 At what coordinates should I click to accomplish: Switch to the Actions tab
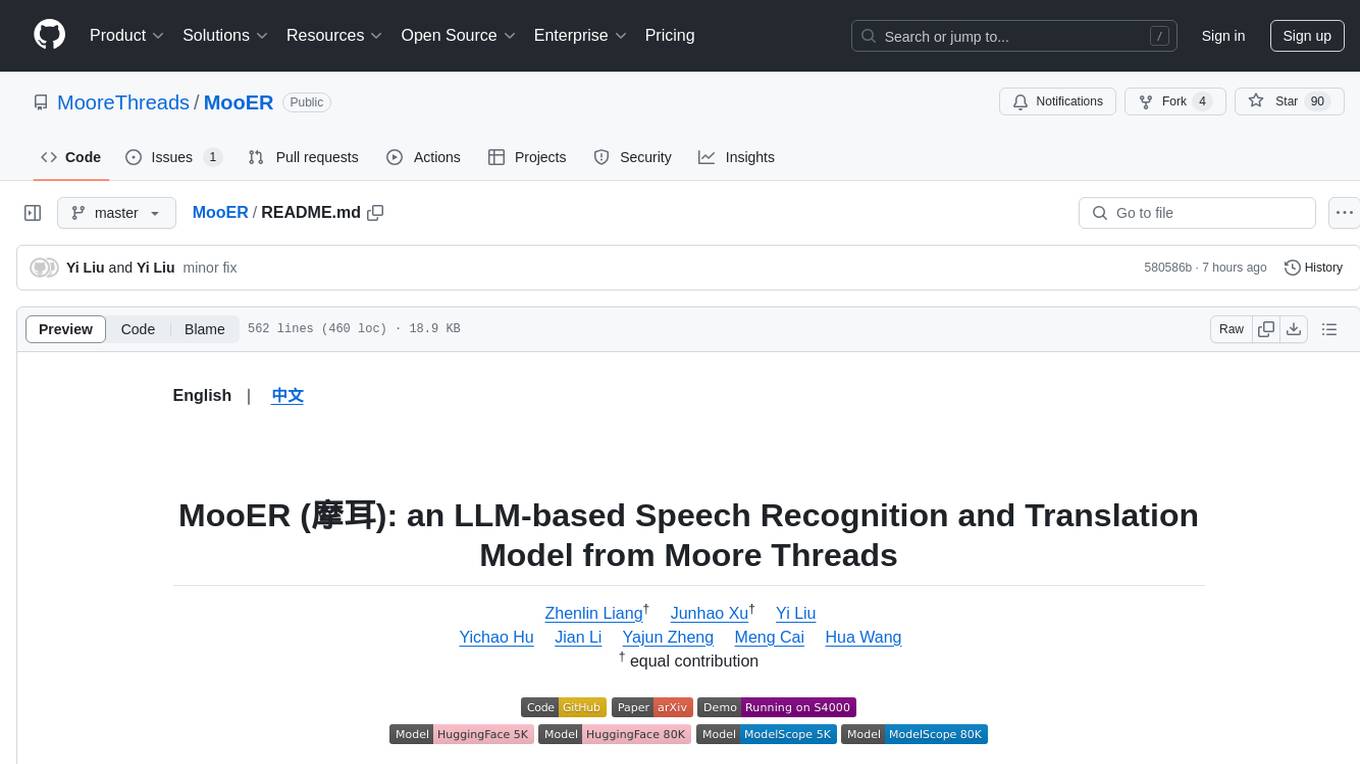coord(423,157)
